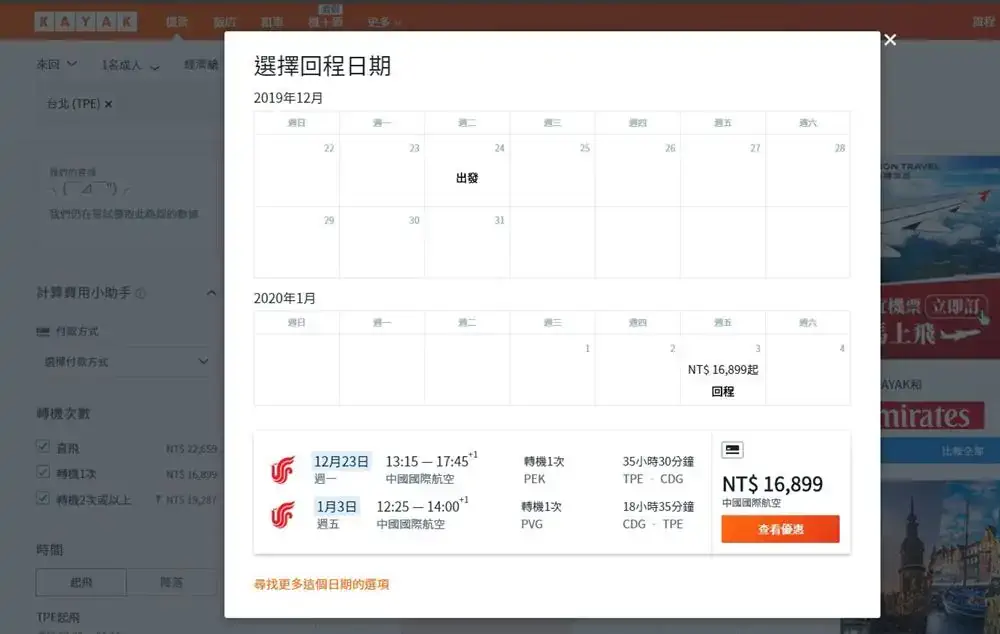Click the card icon beside 付款方式
Viewport: 1000px width, 634px height.
click(x=43, y=332)
